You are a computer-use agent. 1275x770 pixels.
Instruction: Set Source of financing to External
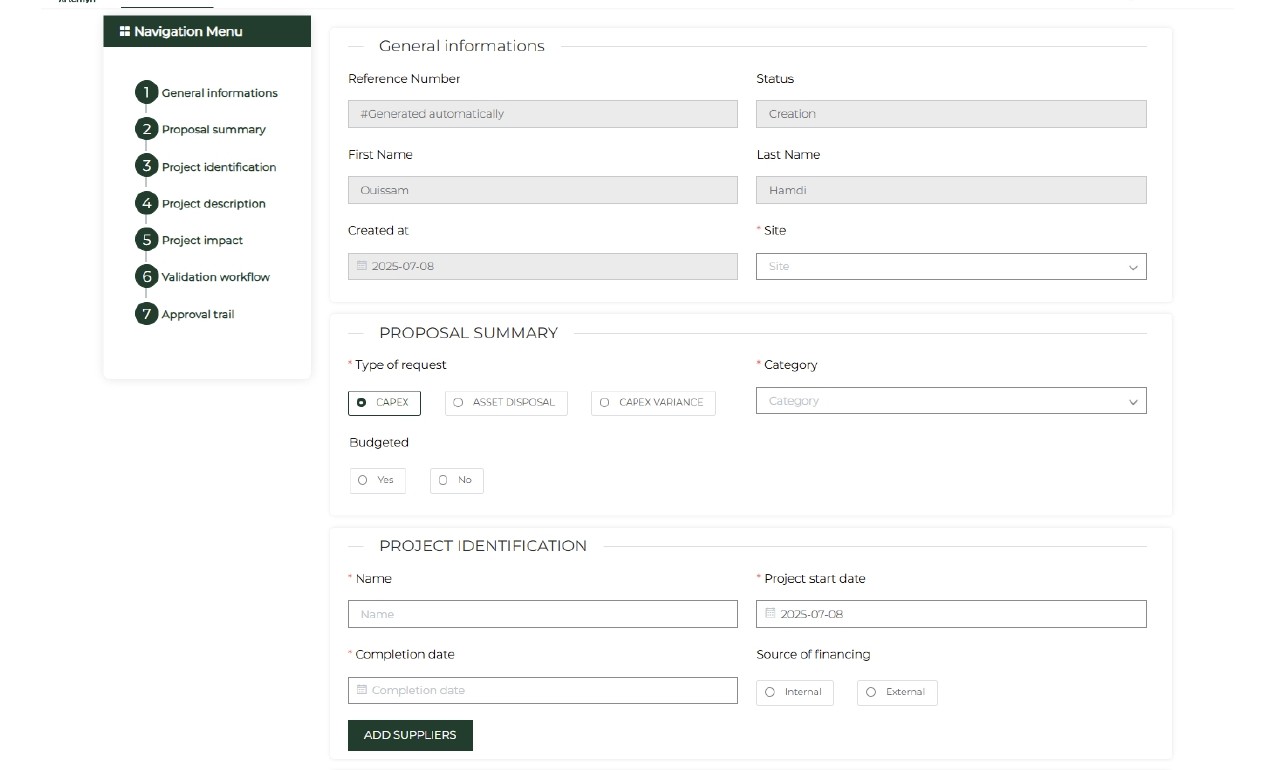pyautogui.click(x=896, y=692)
